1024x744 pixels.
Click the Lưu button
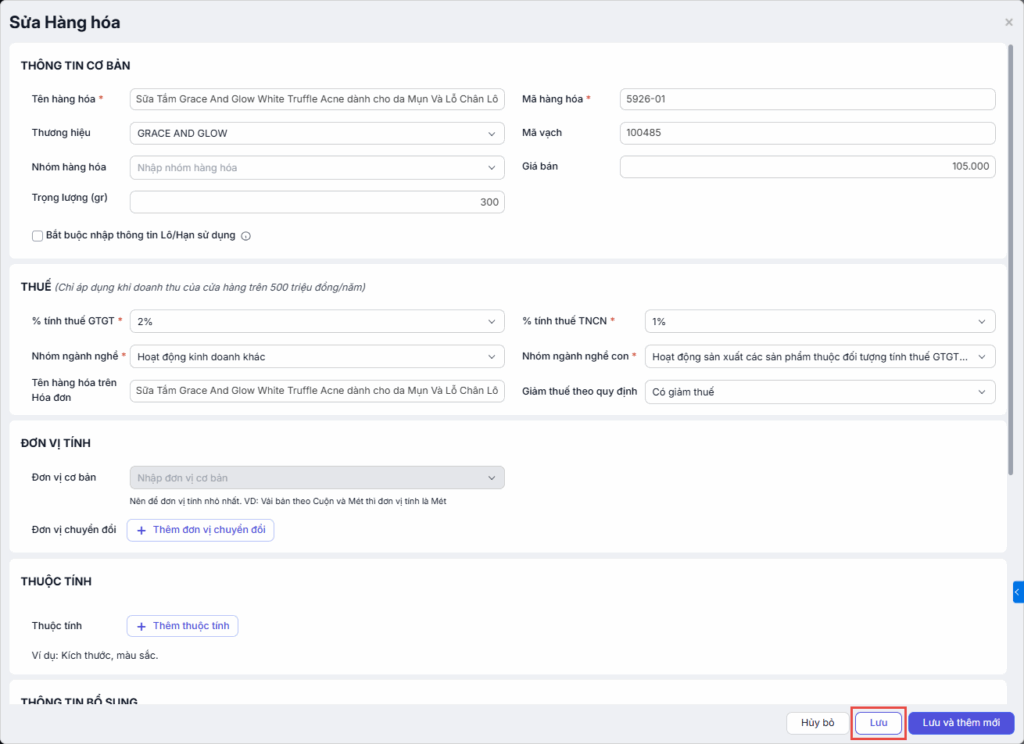tap(879, 723)
